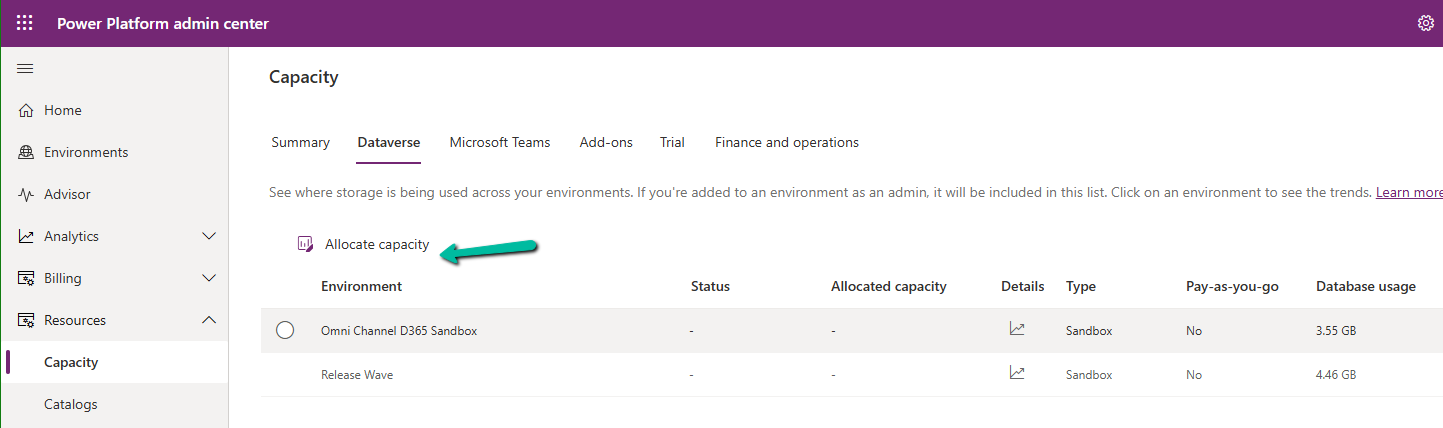Click Pay-as-you-go column header
The width and height of the screenshot is (1443, 428).
pyautogui.click(x=1232, y=286)
